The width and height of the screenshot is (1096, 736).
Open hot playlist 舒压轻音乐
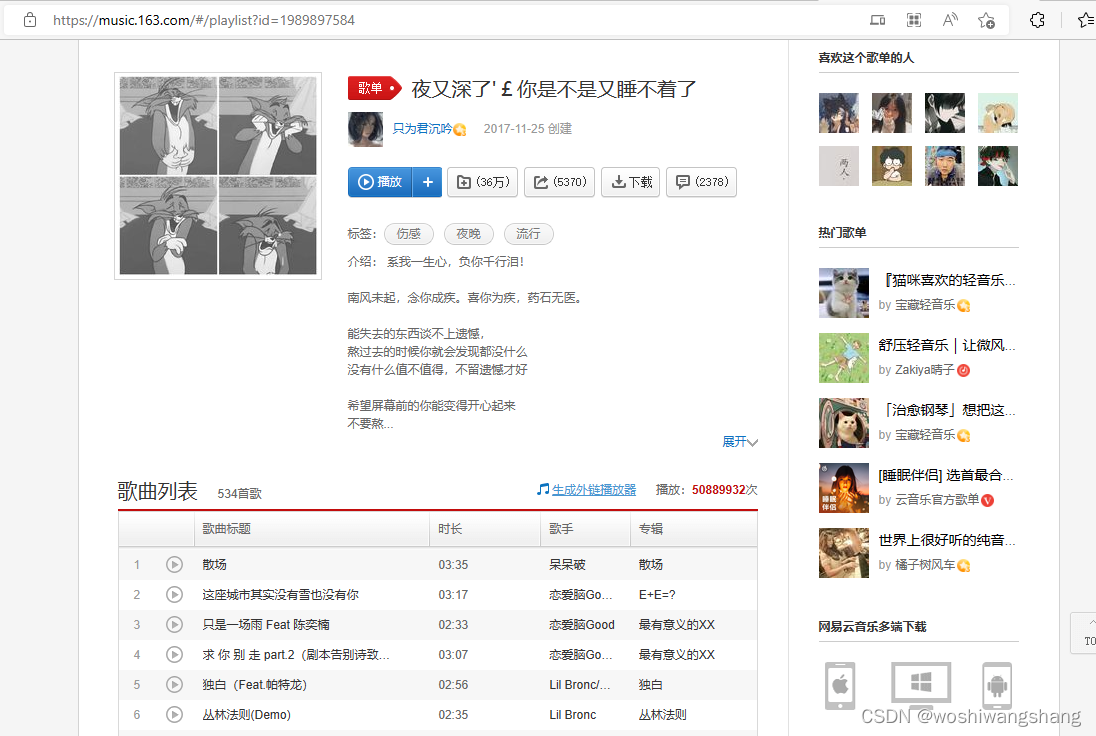[x=946, y=345]
